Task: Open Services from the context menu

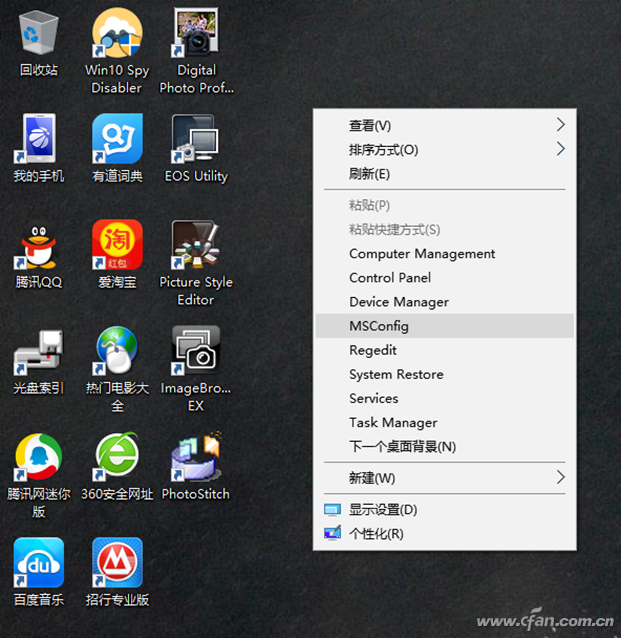Action: (x=445, y=398)
